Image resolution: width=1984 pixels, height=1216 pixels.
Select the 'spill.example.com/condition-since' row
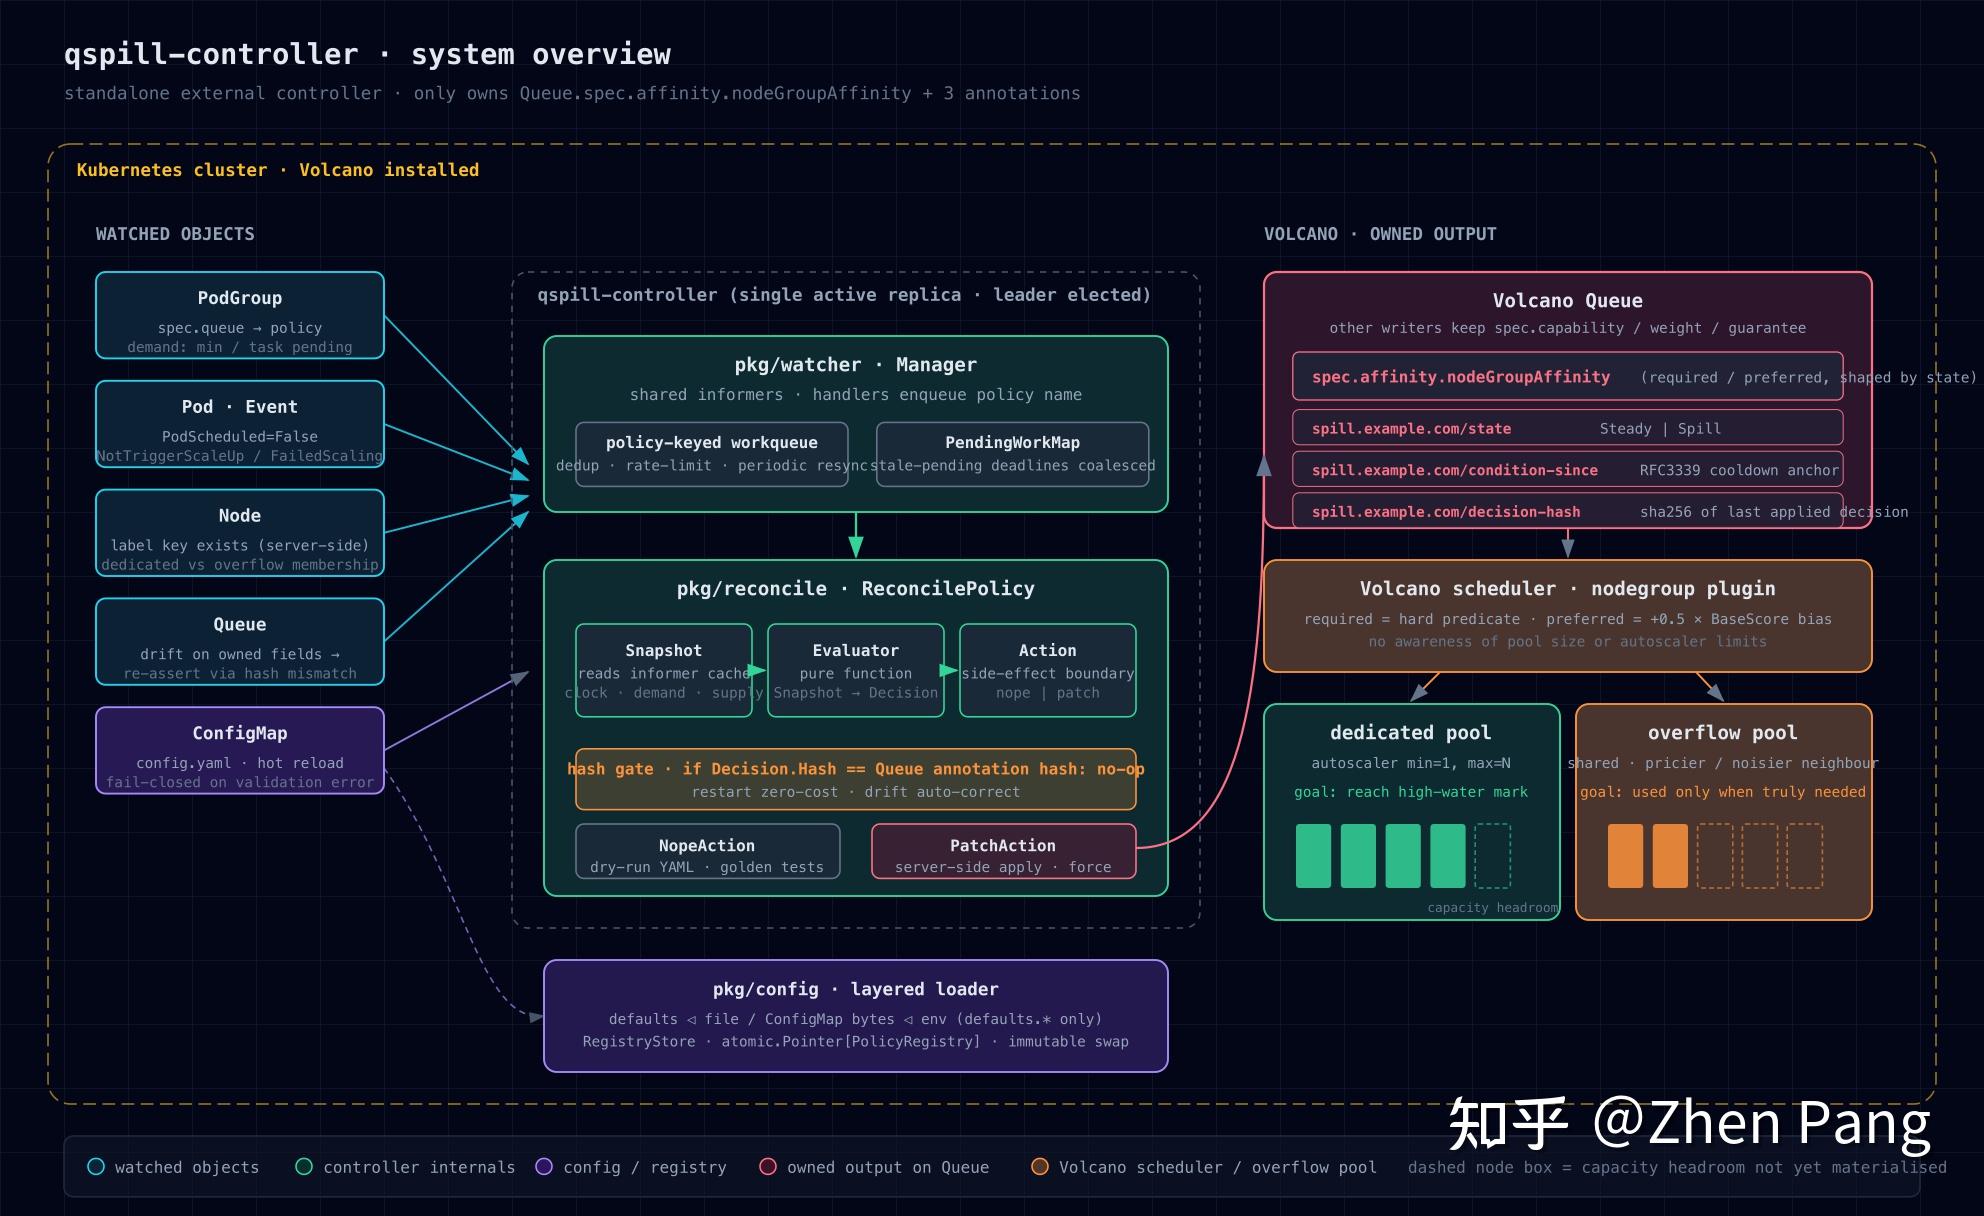point(1568,469)
